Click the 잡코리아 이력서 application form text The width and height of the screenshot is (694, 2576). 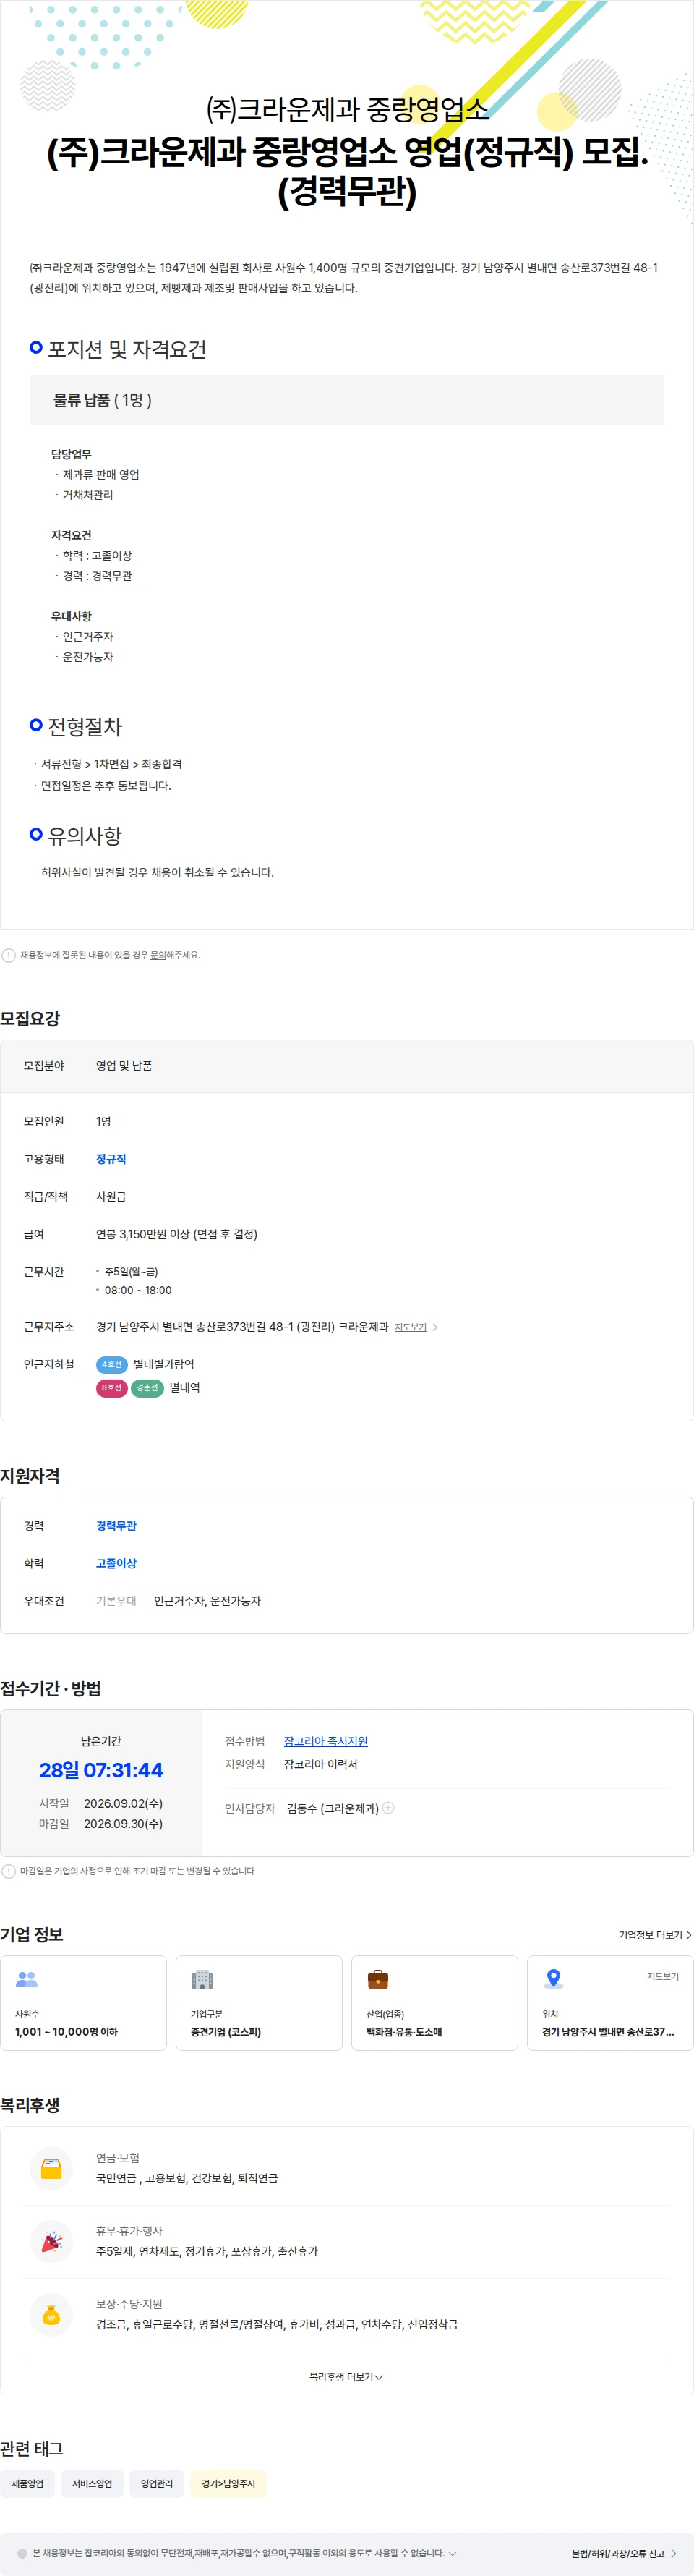[x=320, y=1764]
